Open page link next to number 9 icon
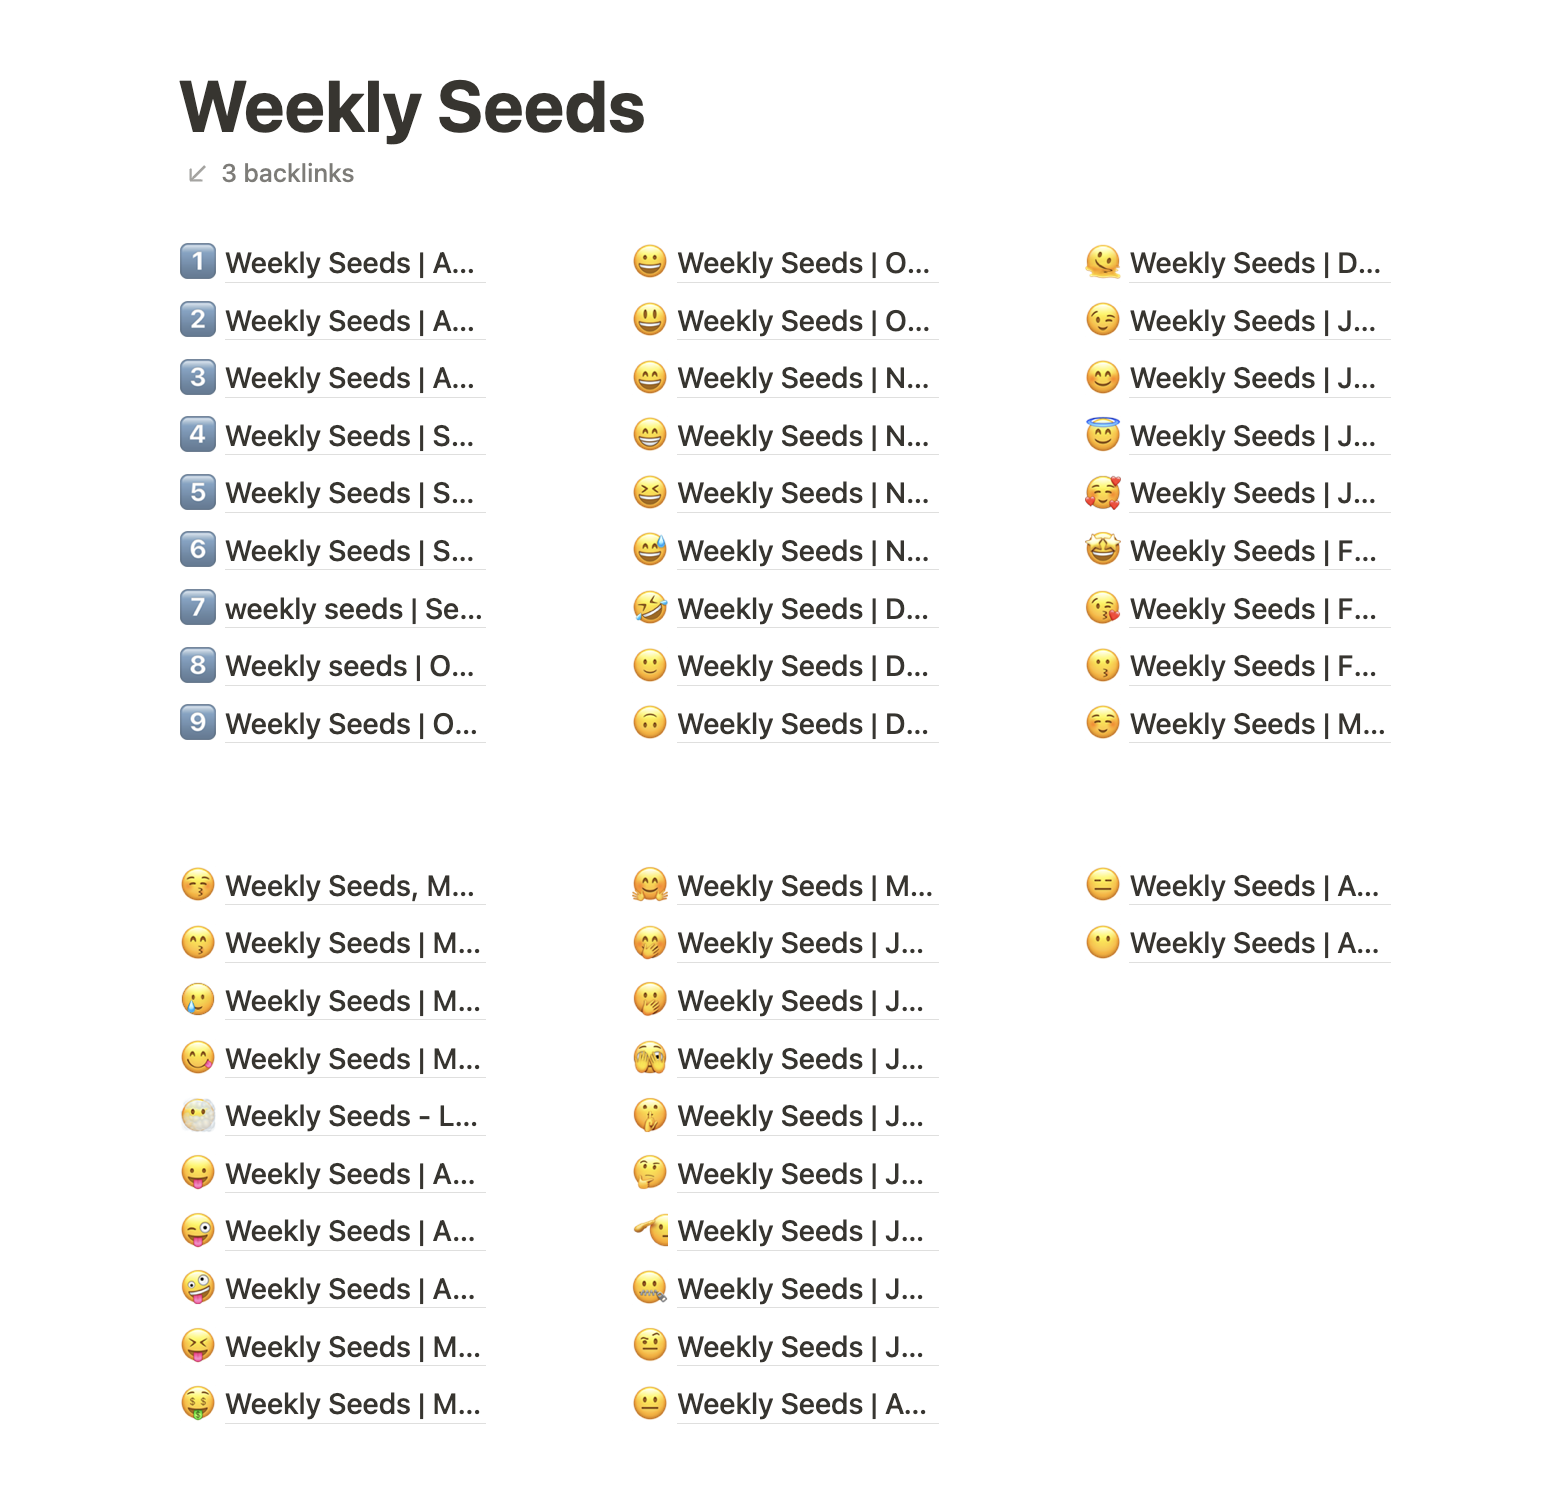The width and height of the screenshot is (1544, 1504). pos(352,724)
